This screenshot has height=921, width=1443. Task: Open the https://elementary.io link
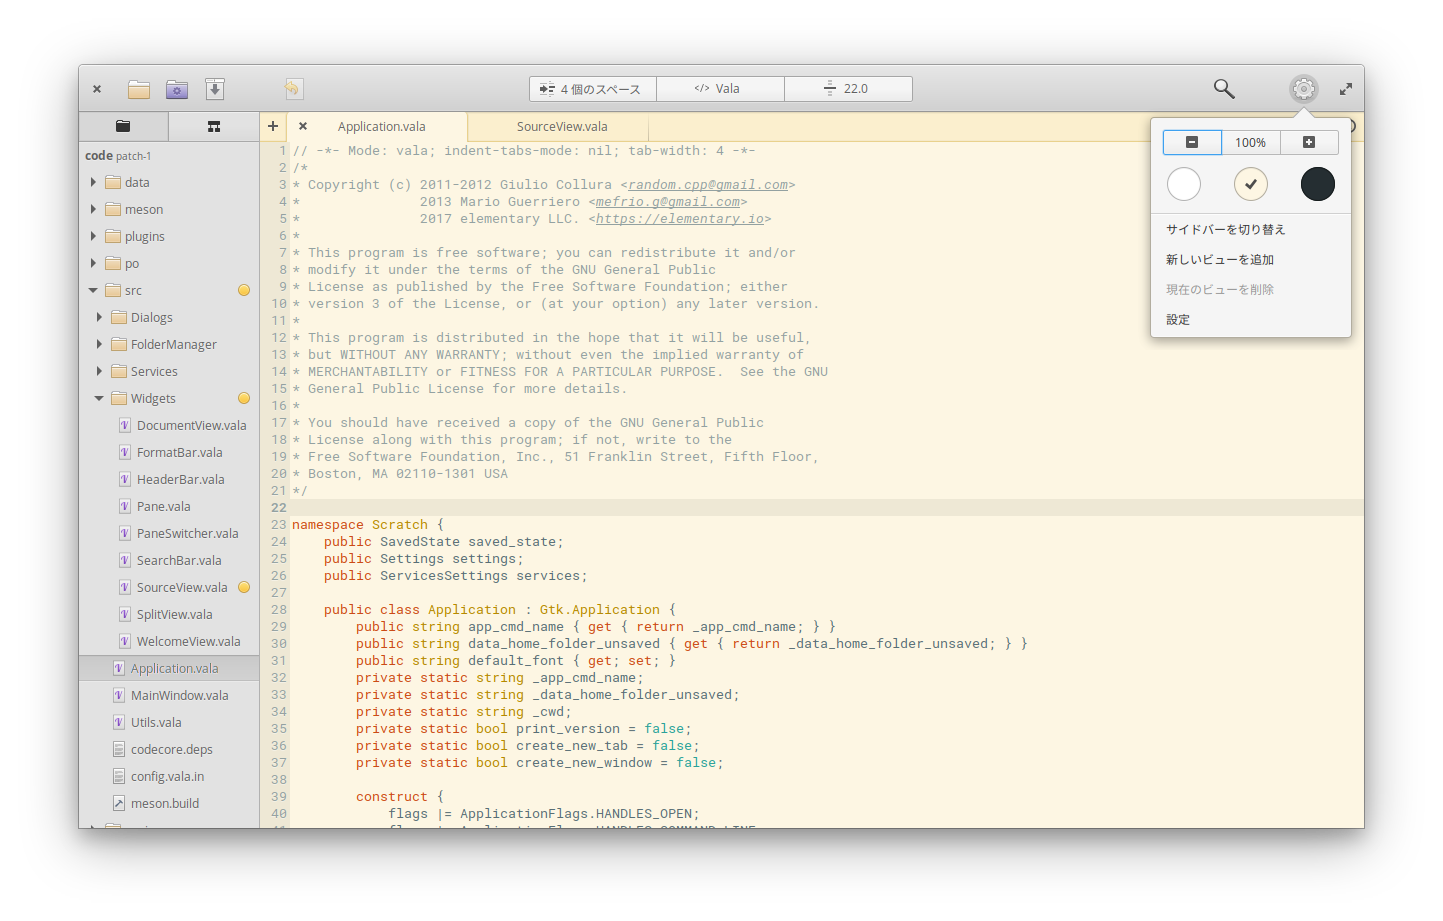[680, 219]
